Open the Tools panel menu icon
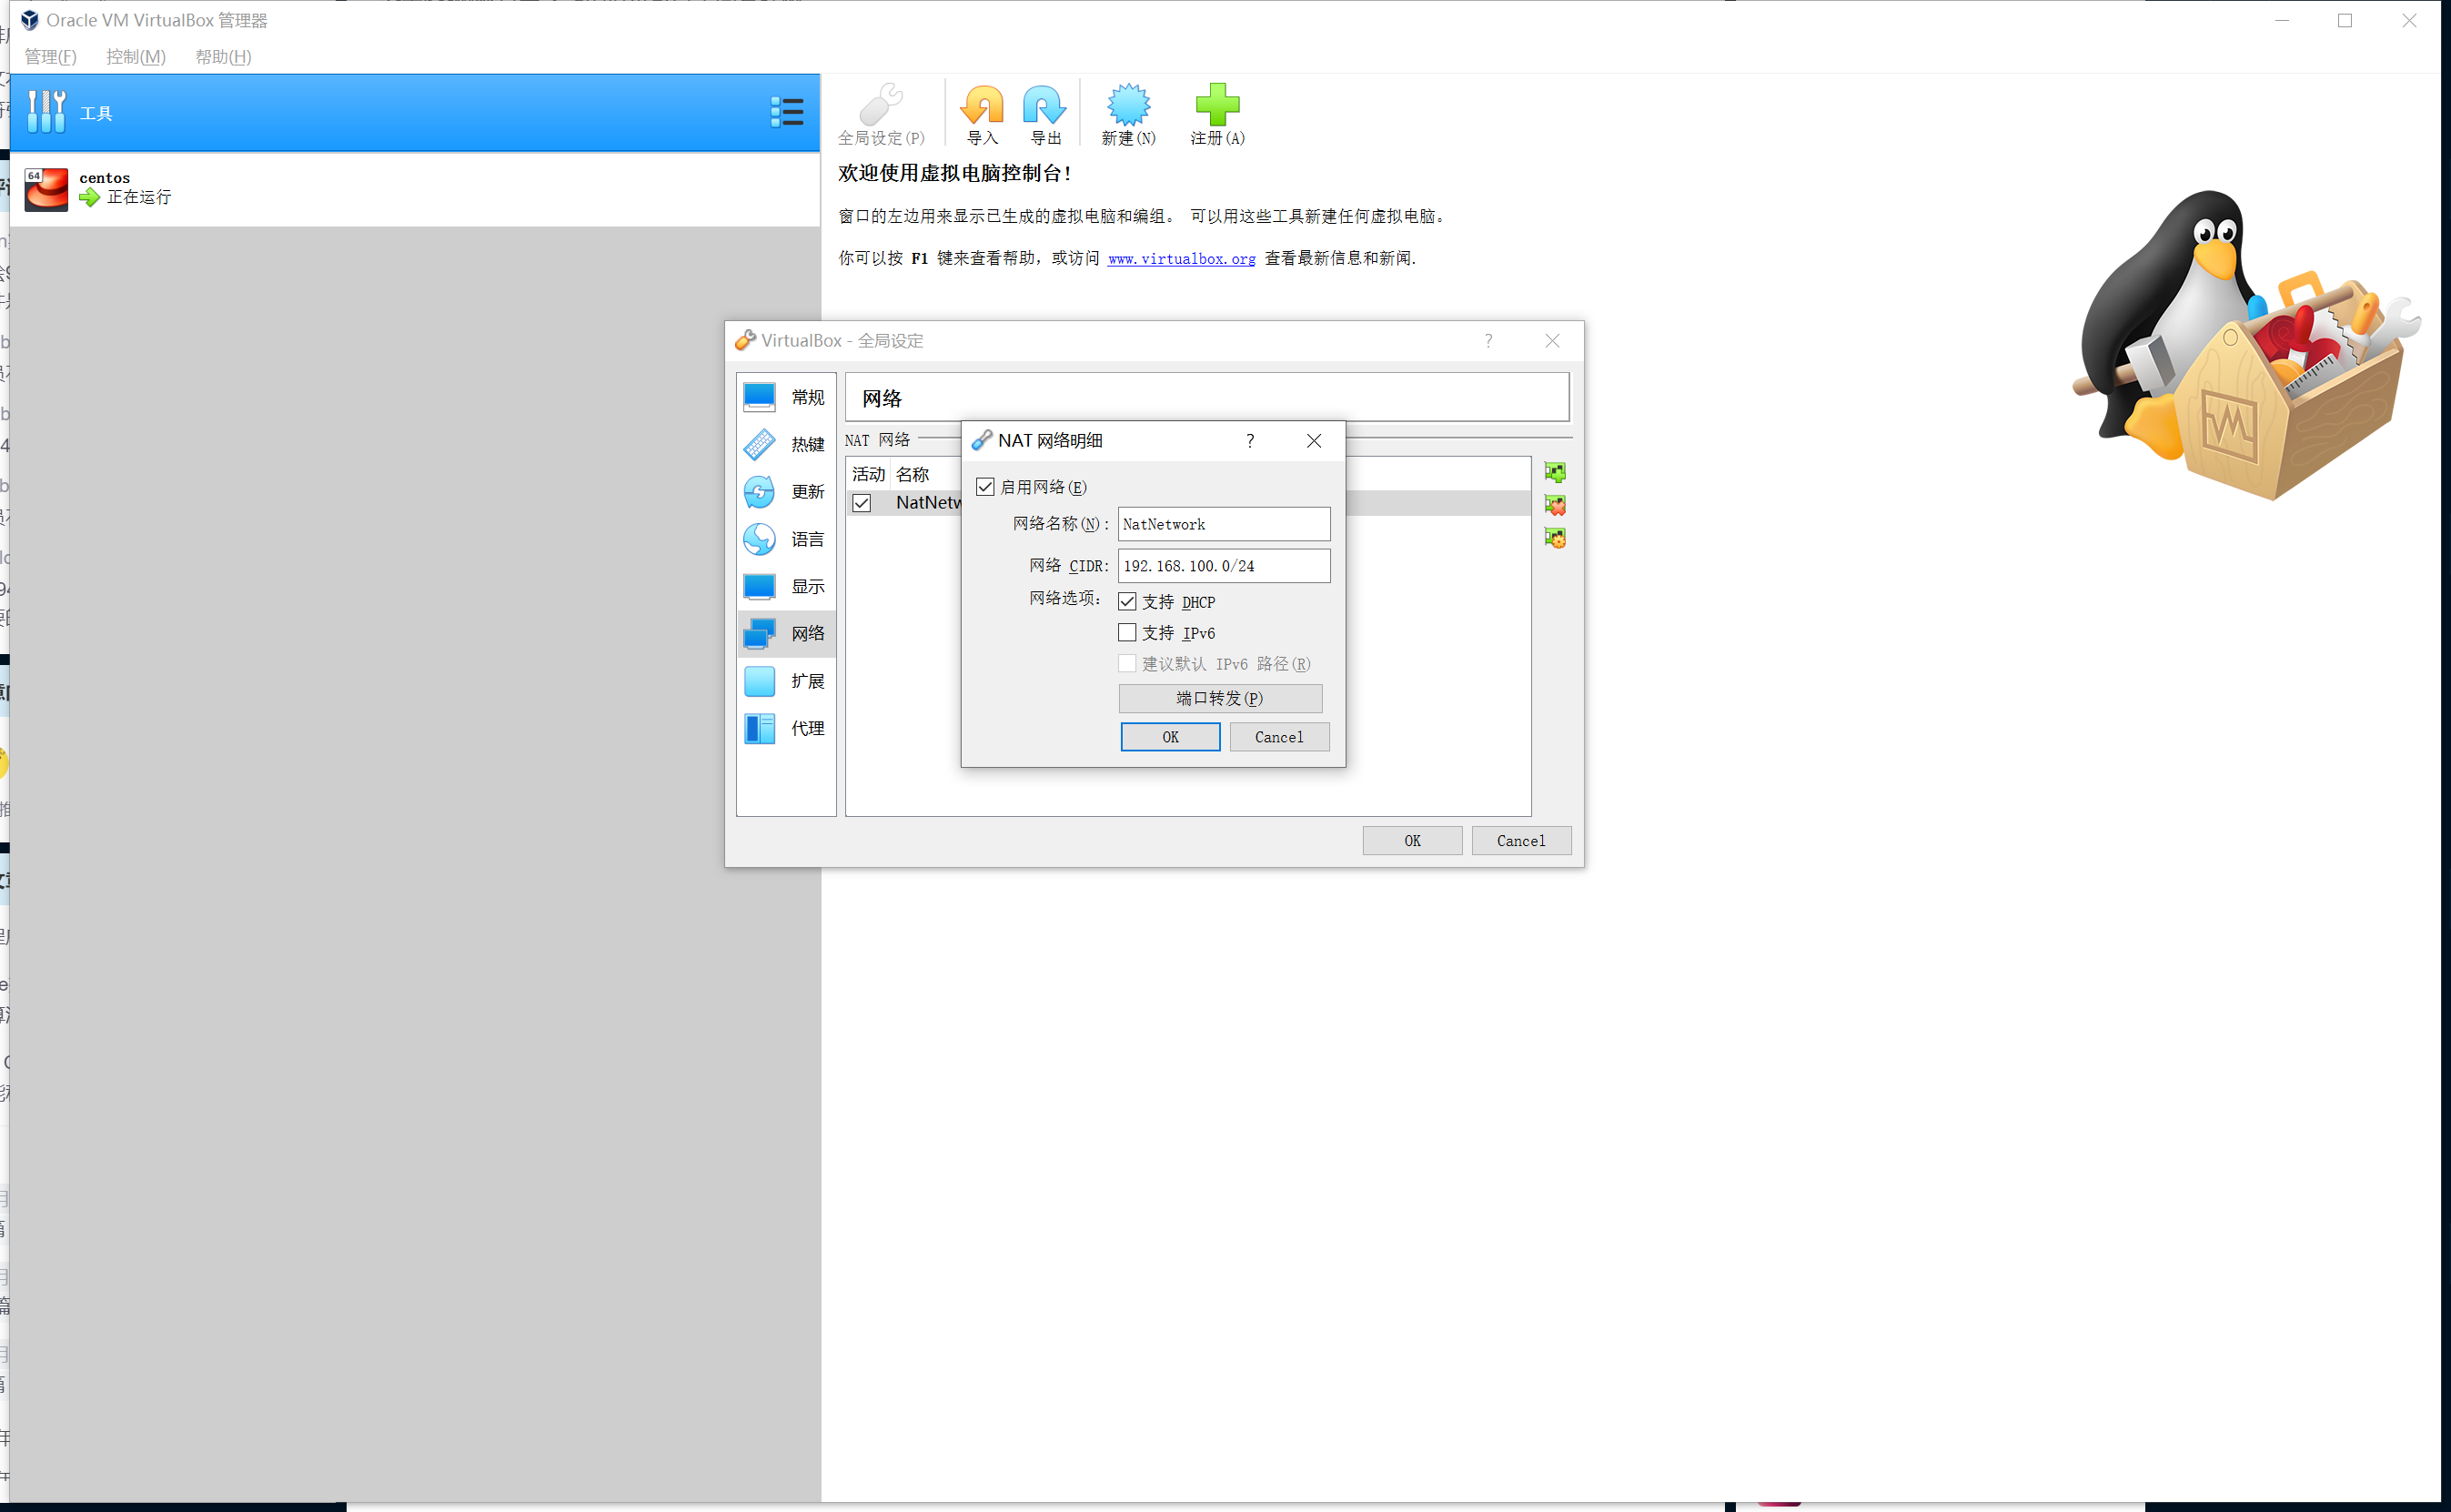Image resolution: width=2451 pixels, height=1512 pixels. pos(787,112)
